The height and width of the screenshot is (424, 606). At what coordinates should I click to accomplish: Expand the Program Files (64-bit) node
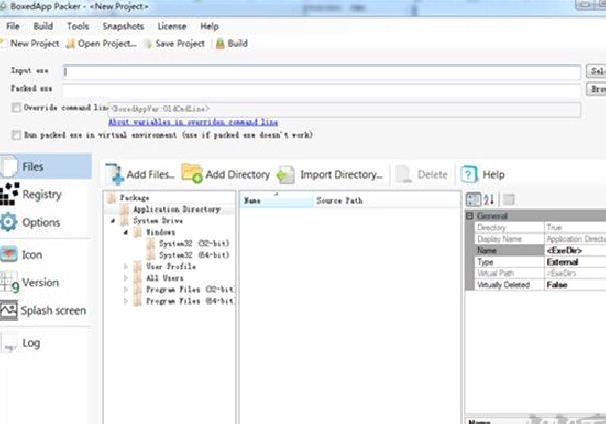[126, 301]
